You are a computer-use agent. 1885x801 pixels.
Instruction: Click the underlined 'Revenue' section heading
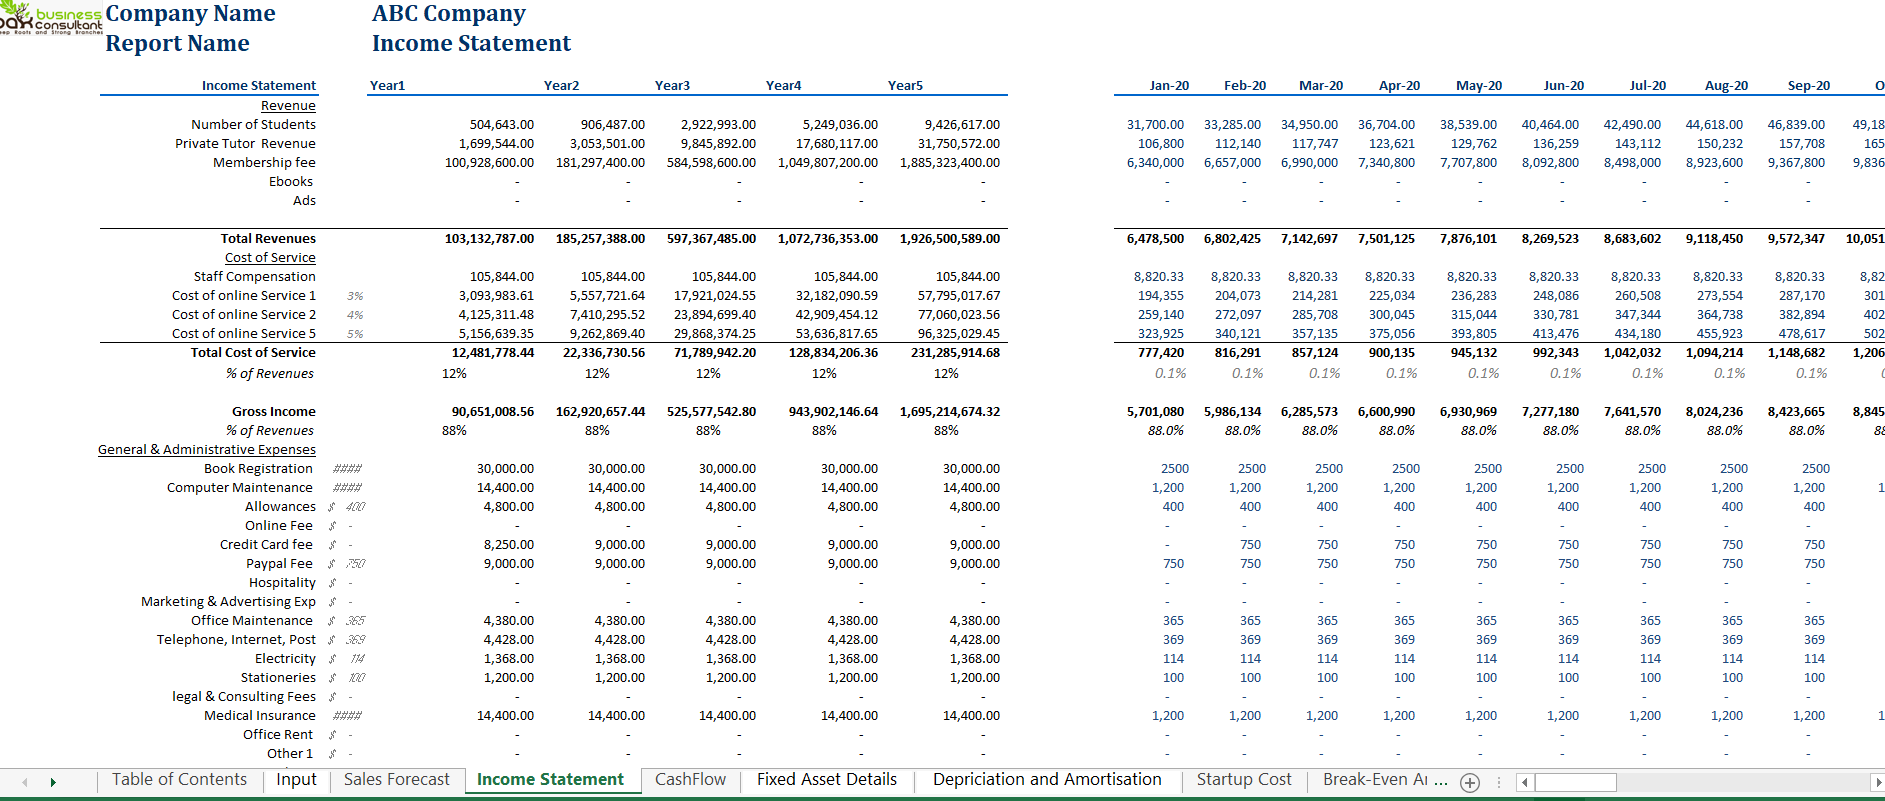288,106
